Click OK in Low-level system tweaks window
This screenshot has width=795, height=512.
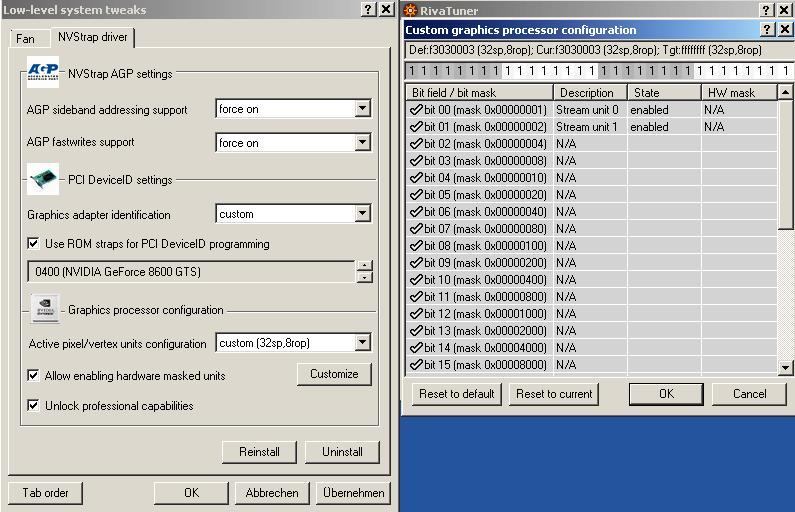coord(191,493)
